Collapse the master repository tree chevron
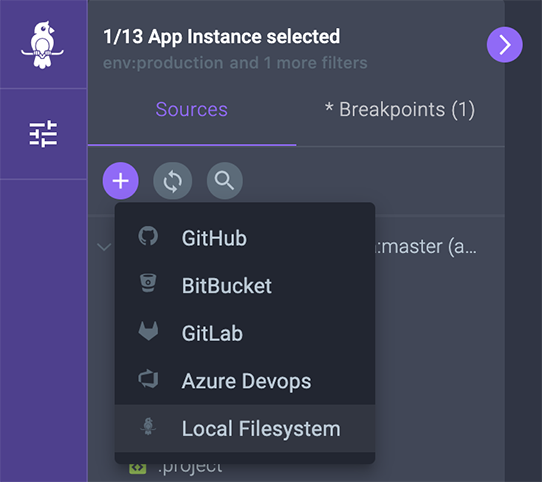The image size is (542, 482). click(x=104, y=247)
